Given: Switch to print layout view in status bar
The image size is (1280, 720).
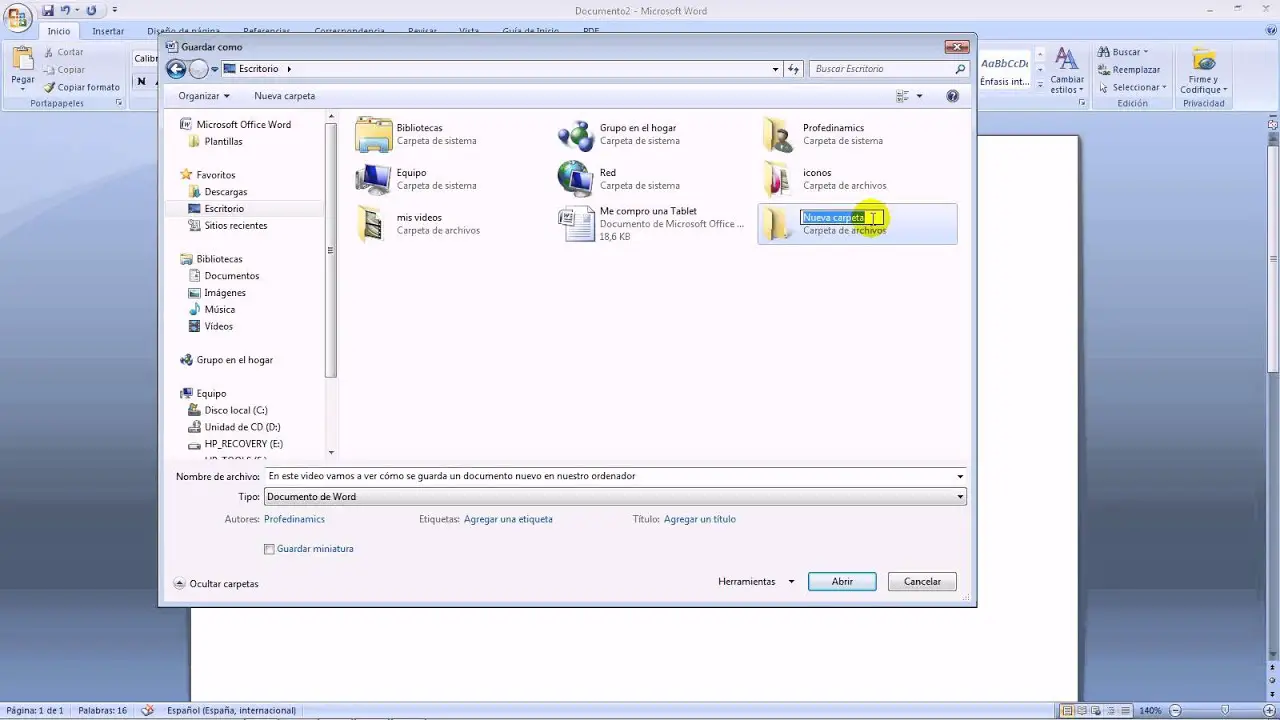Looking at the screenshot, I should [1067, 710].
